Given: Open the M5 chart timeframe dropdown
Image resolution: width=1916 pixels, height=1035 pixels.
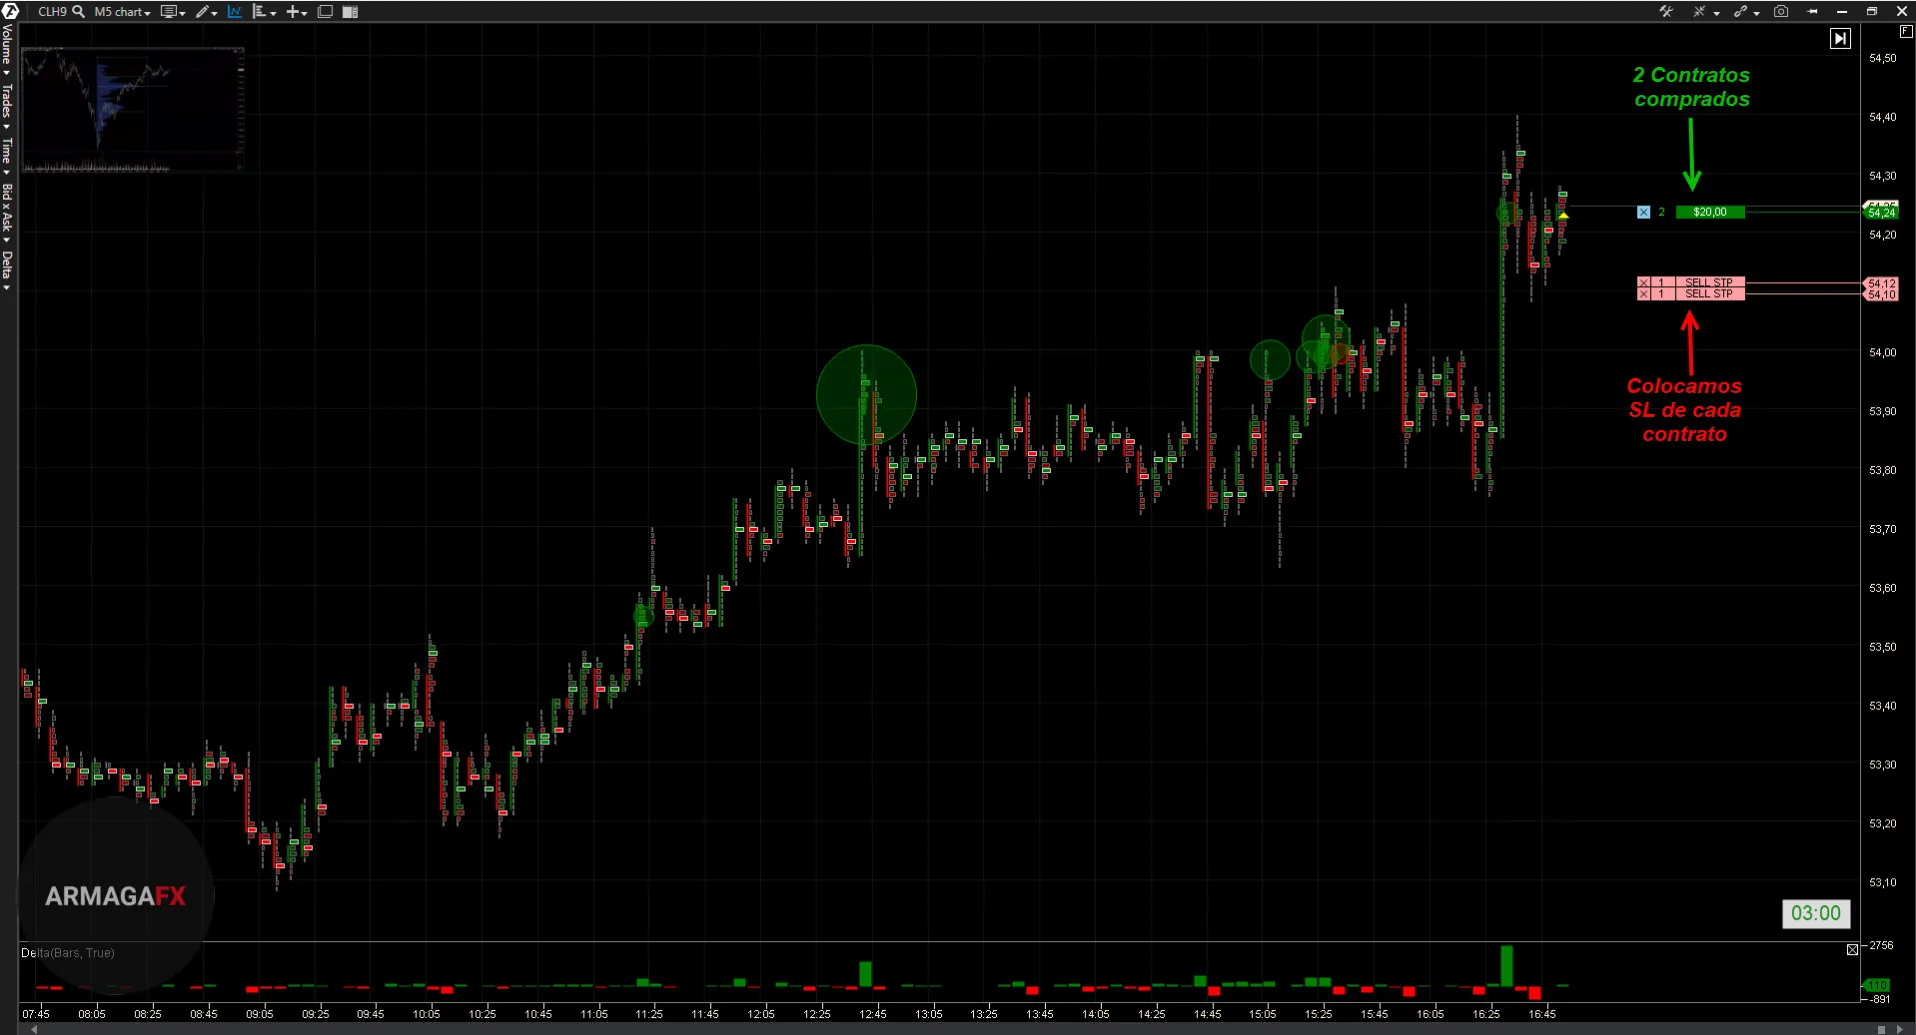Looking at the screenshot, I should pos(122,12).
